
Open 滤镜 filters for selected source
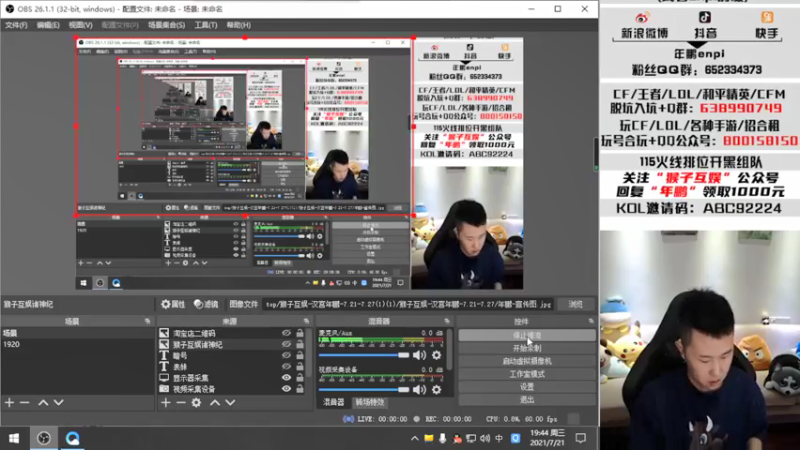(206, 304)
